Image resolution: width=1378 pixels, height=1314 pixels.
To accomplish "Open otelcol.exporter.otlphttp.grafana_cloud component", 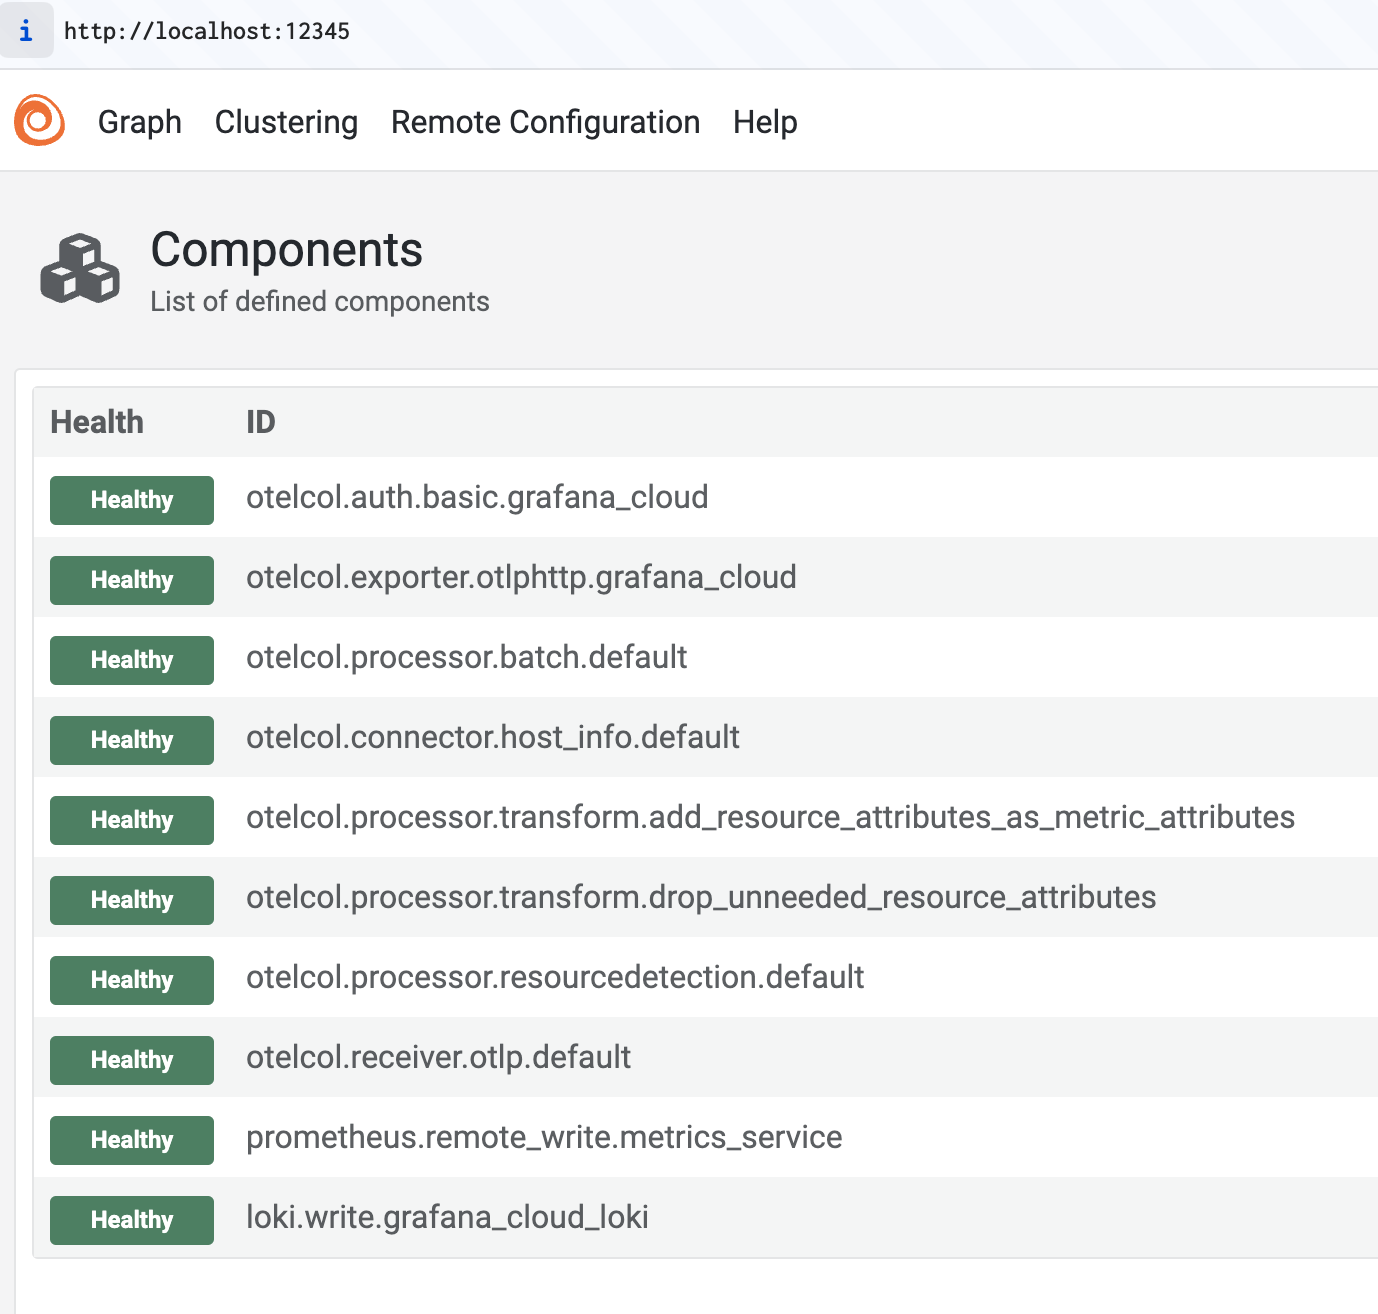I will [x=521, y=577].
